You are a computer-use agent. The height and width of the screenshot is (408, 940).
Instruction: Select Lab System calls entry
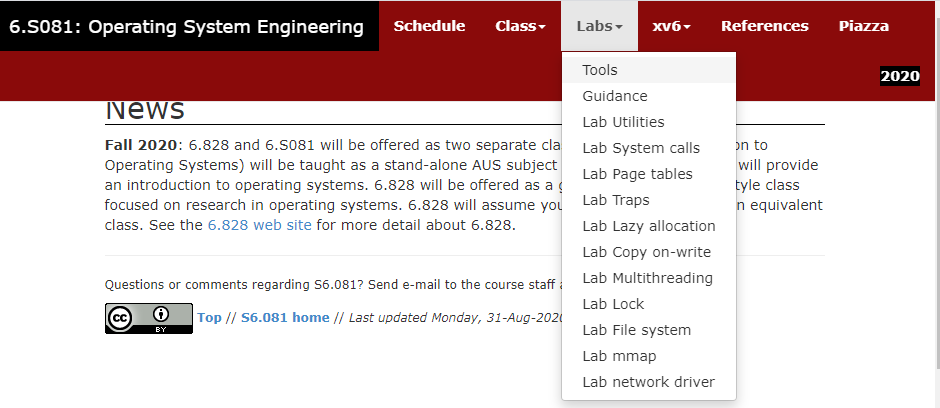(641, 148)
